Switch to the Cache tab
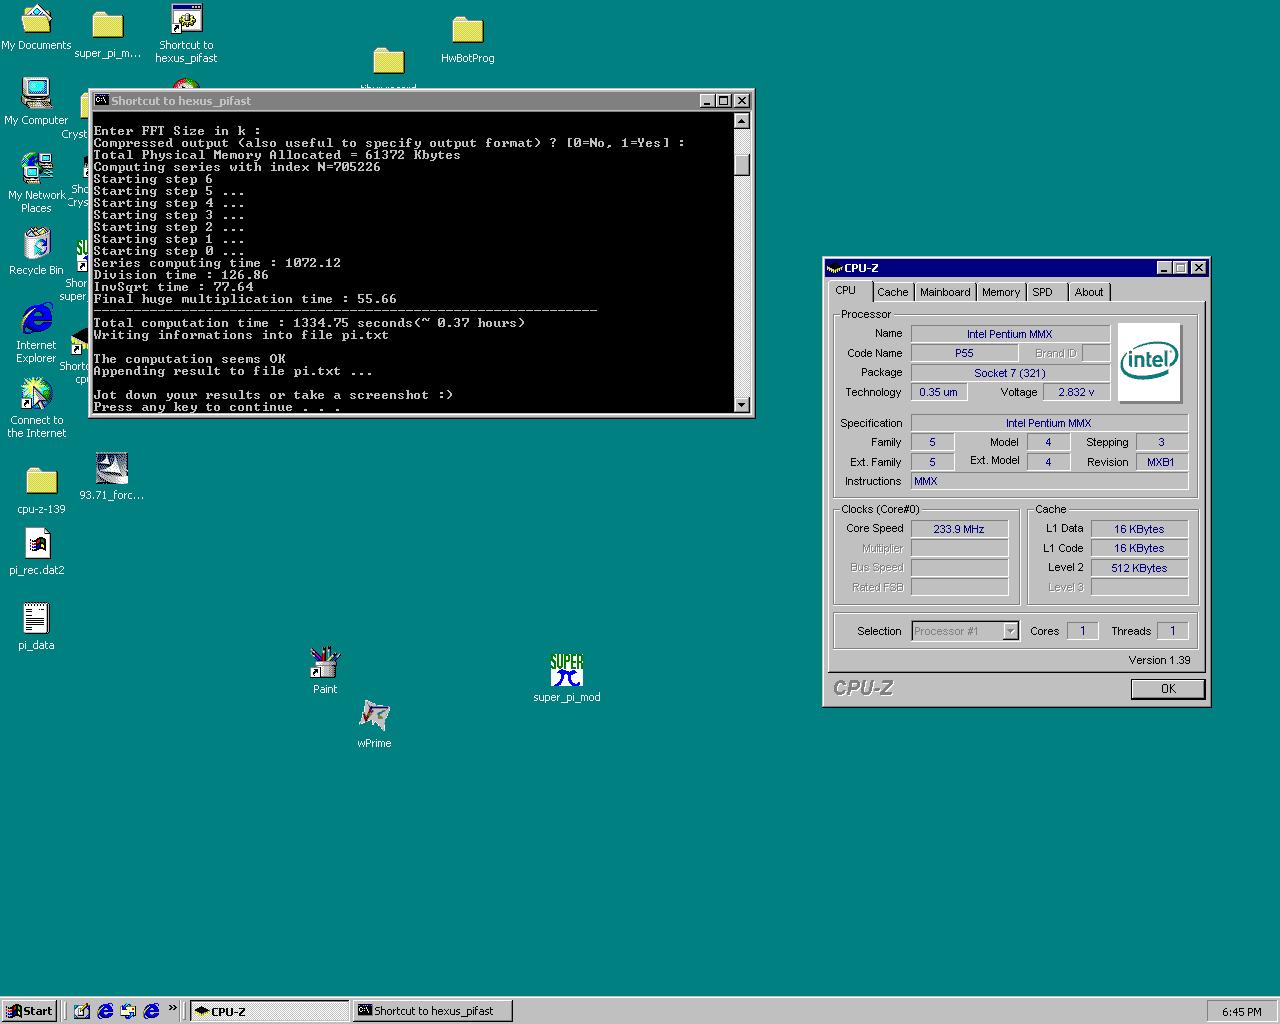 click(893, 292)
